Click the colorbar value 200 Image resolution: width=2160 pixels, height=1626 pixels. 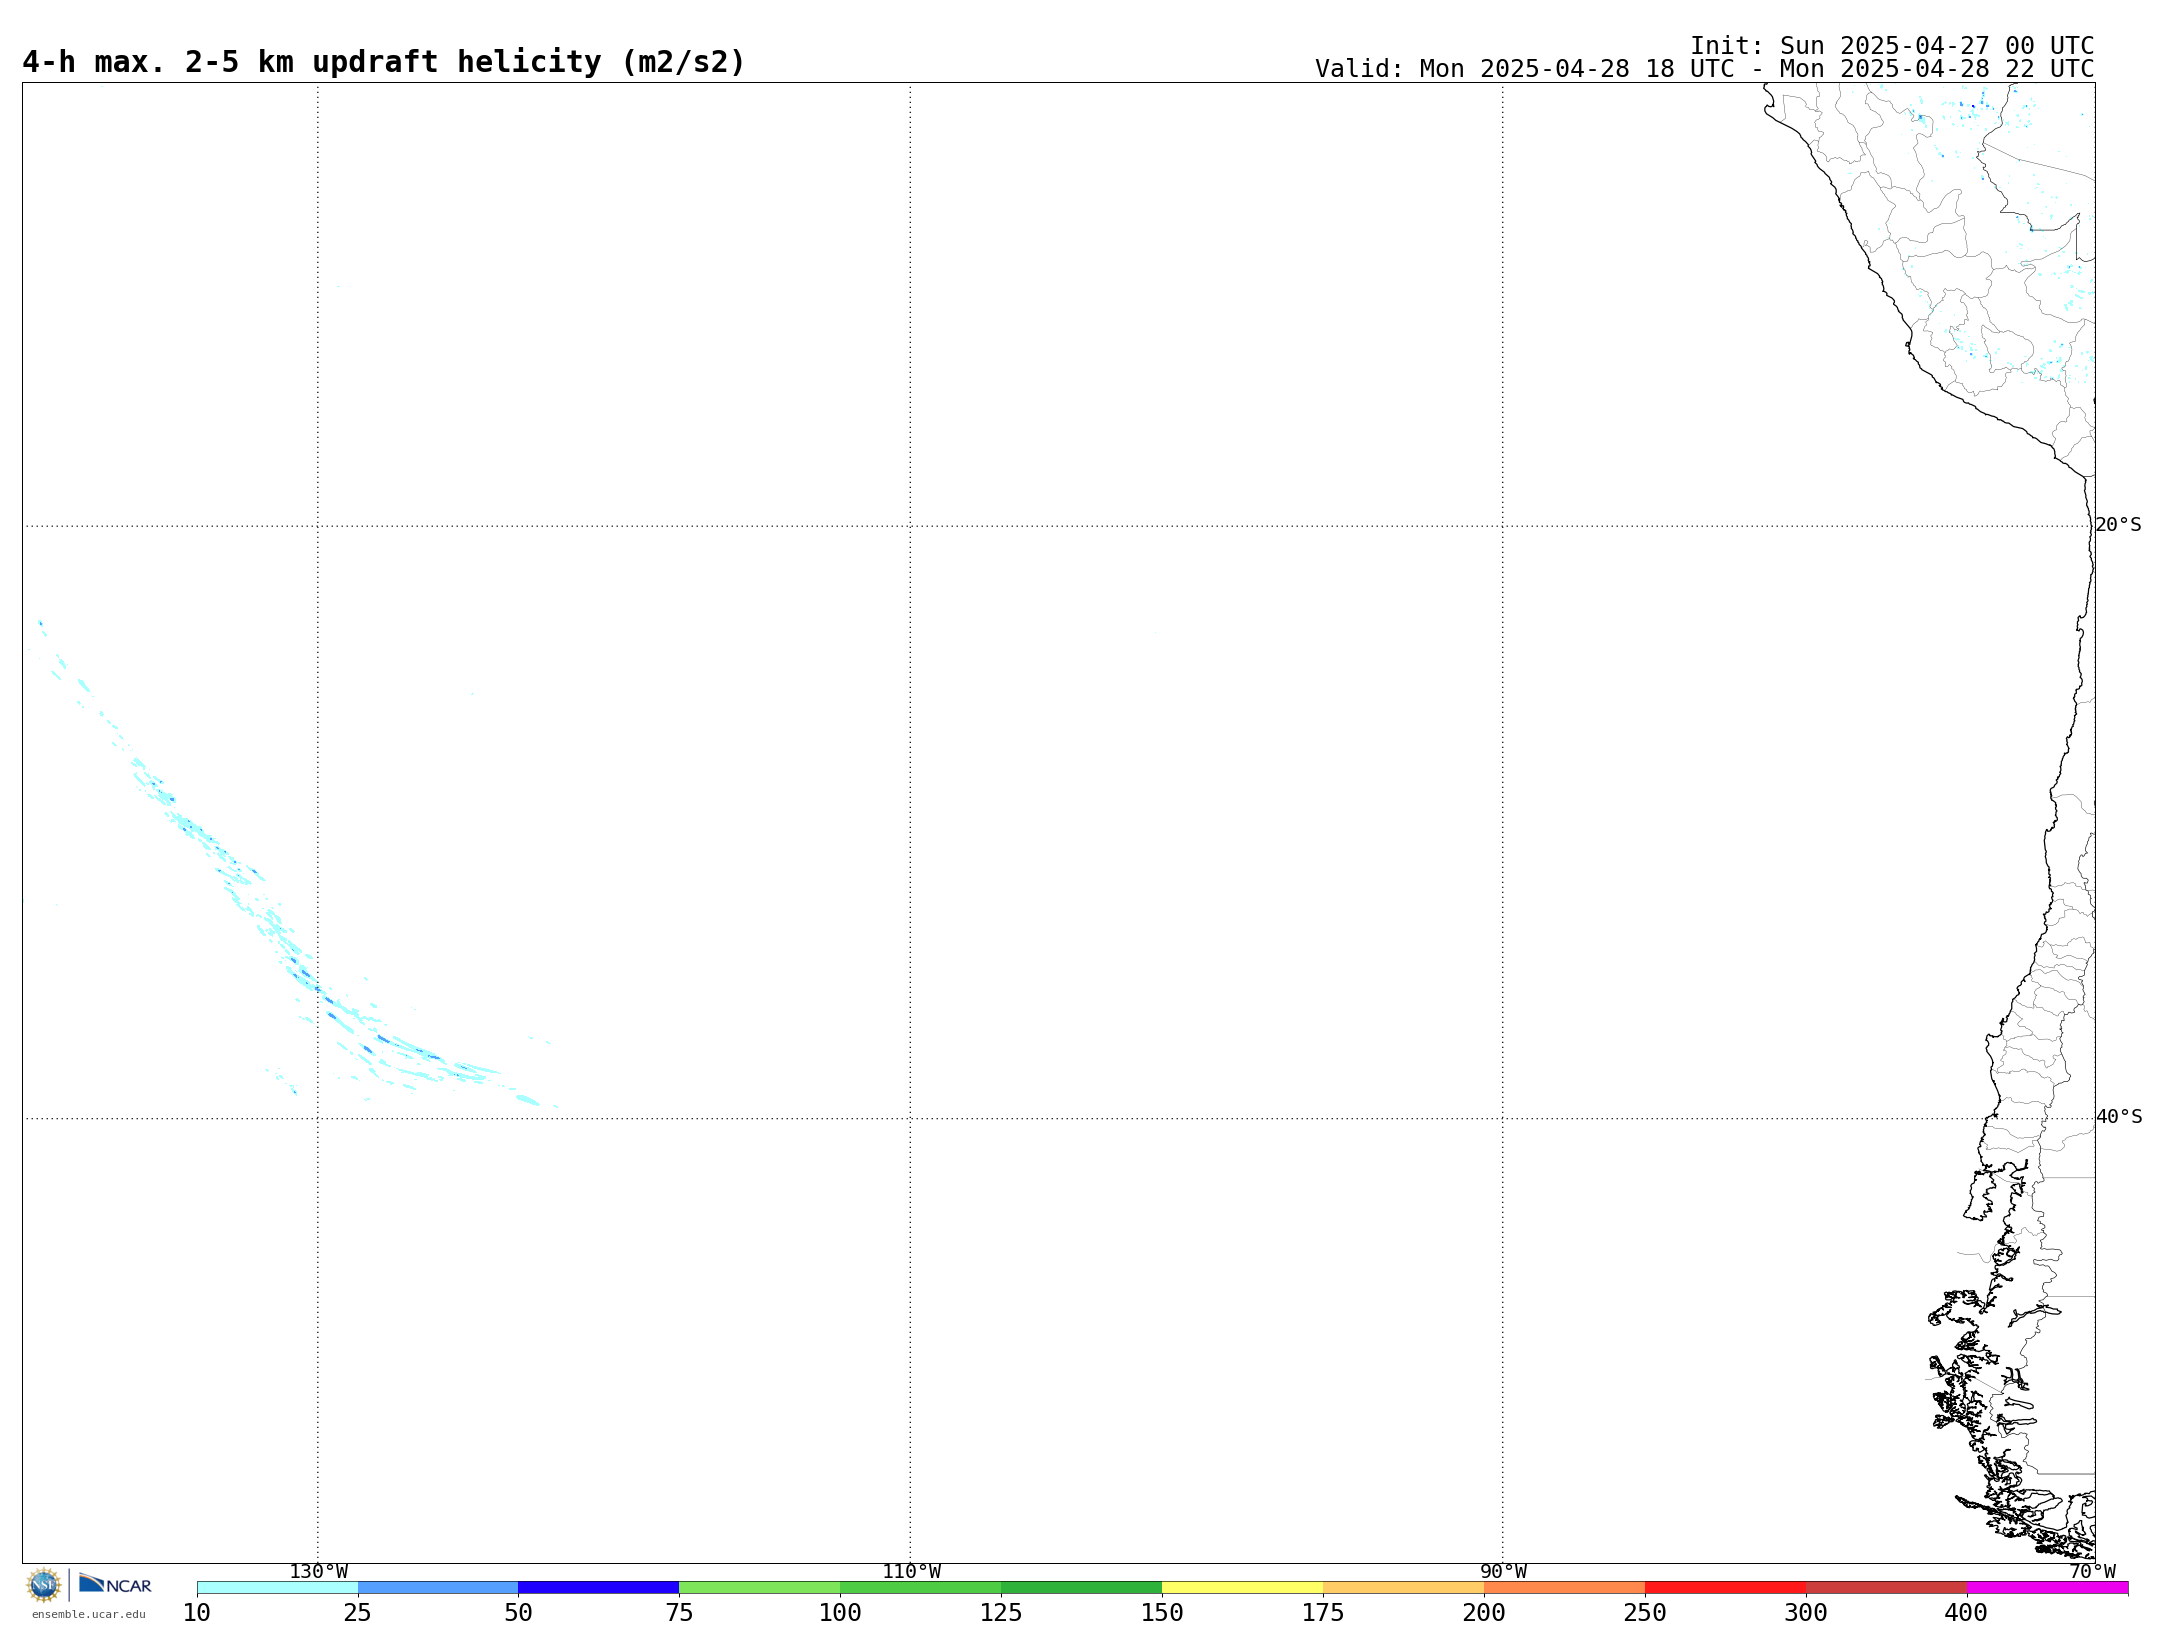(x=1484, y=1613)
